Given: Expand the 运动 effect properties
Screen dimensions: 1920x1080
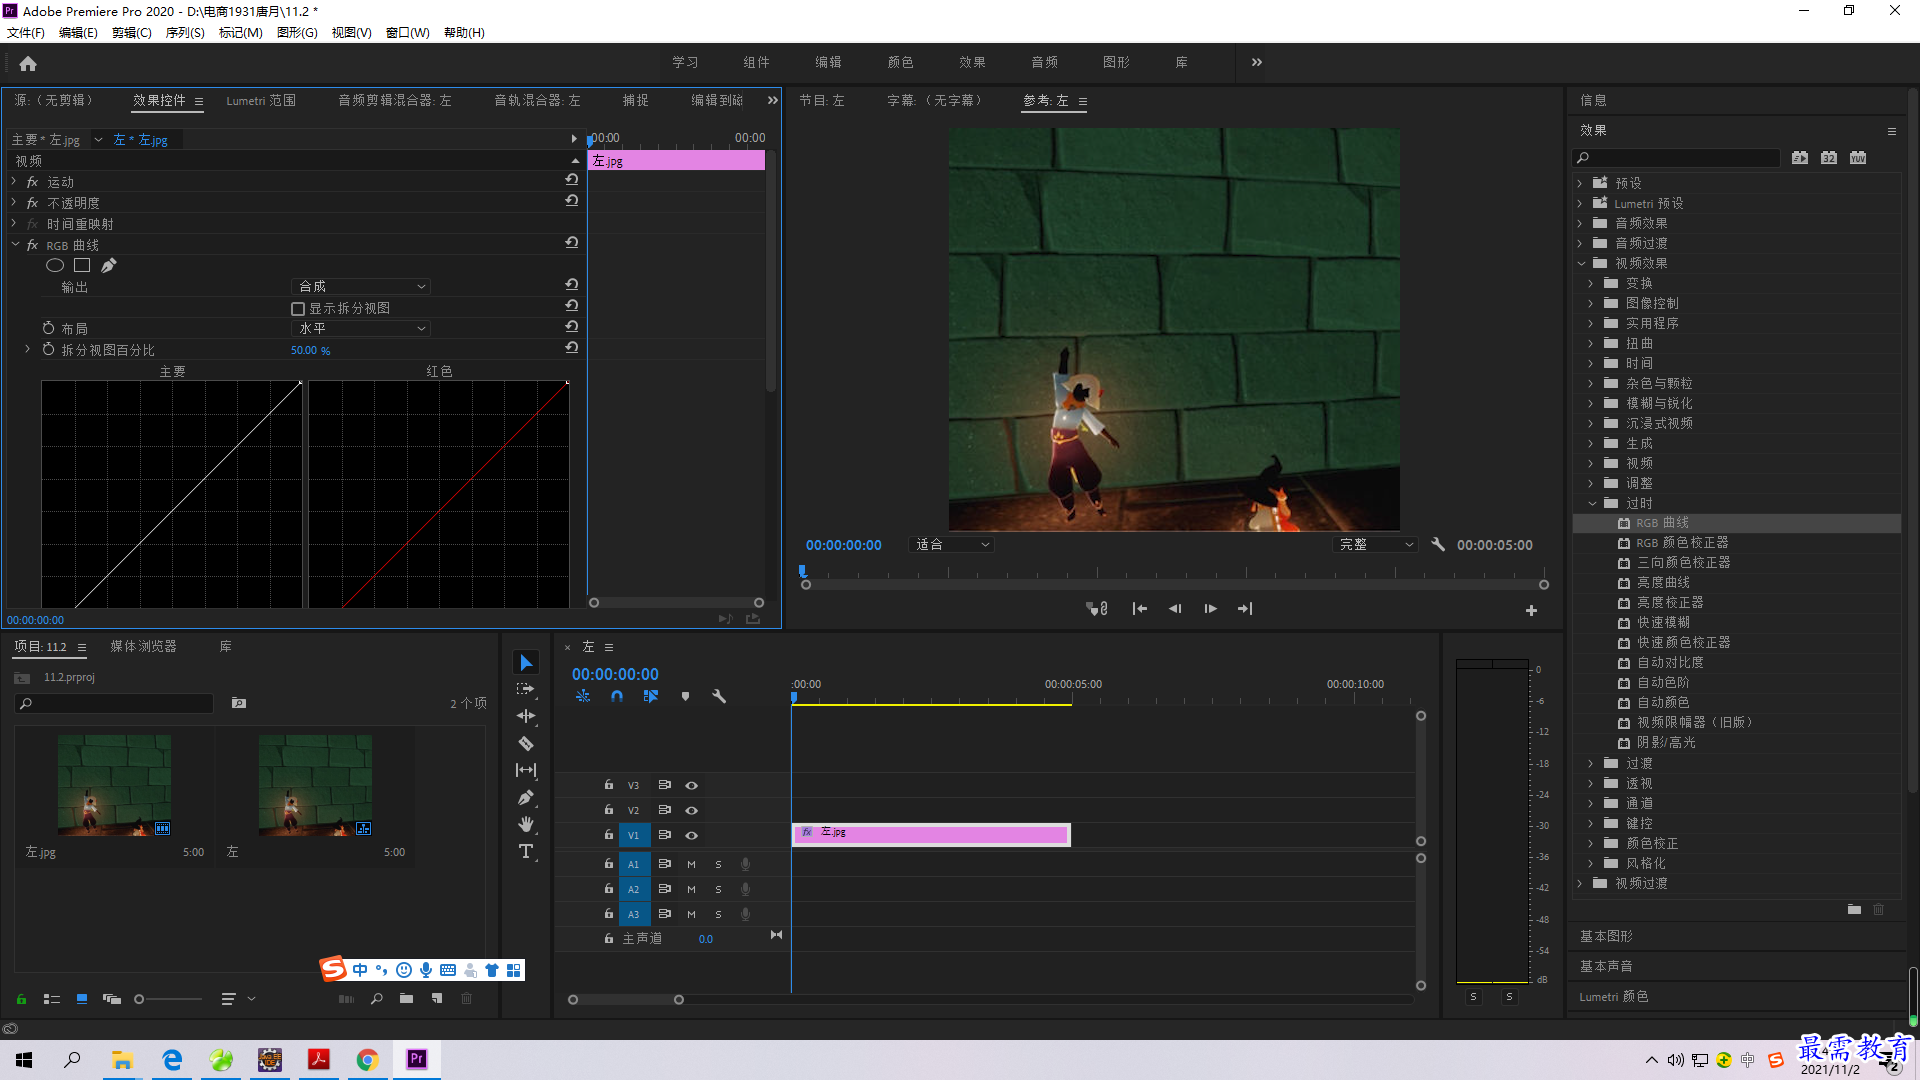Looking at the screenshot, I should coord(14,181).
